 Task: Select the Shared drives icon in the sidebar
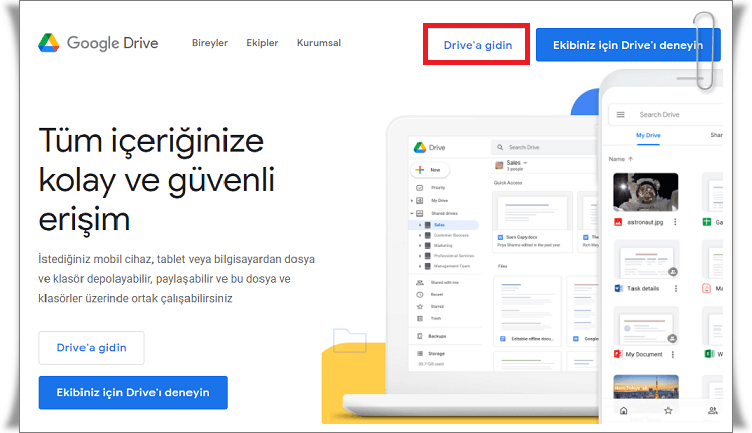point(420,213)
